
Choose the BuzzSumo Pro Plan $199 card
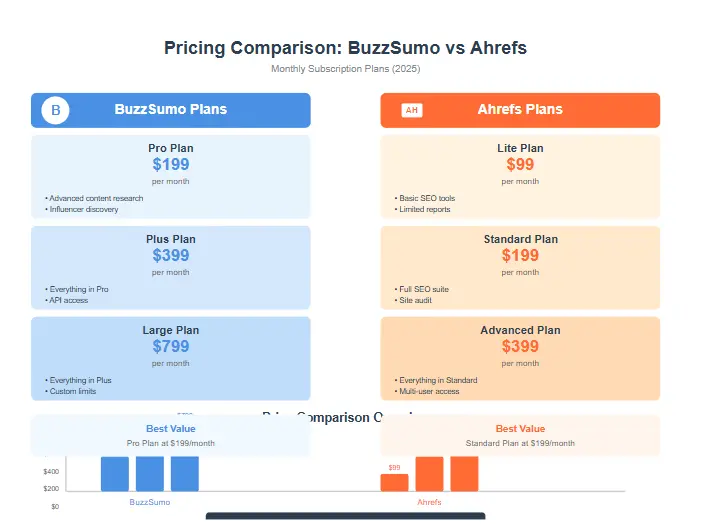coord(171,176)
